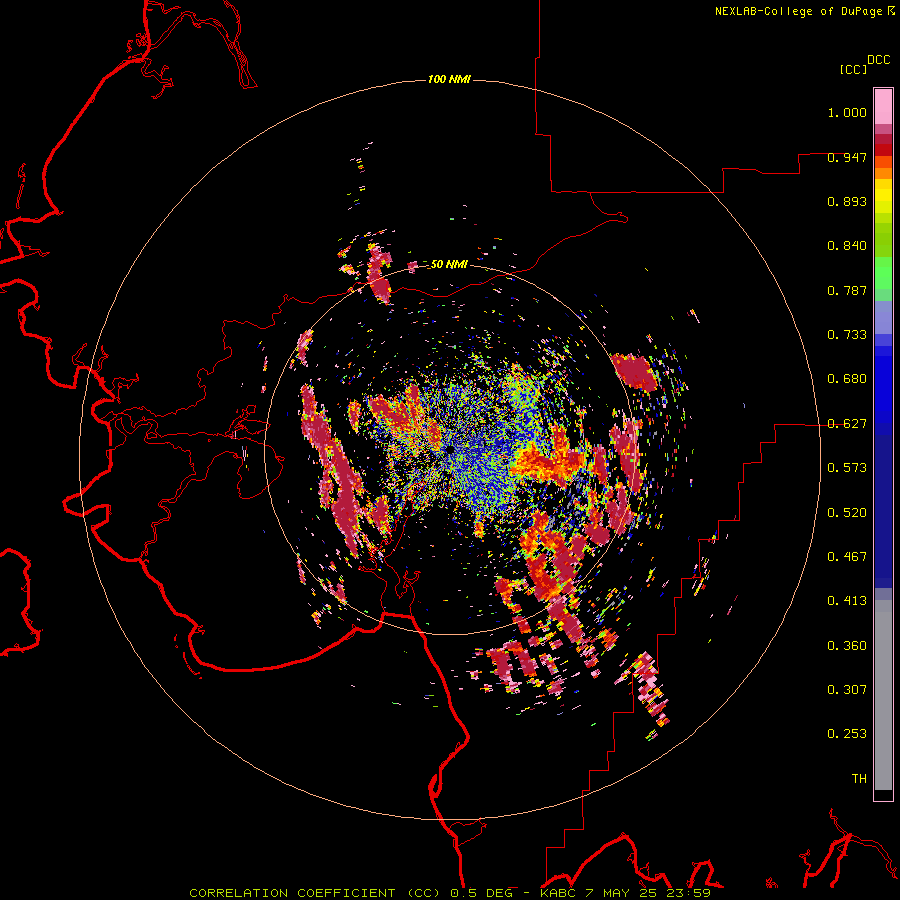
Task: Click the 0.893 scale value
Action: click(847, 201)
